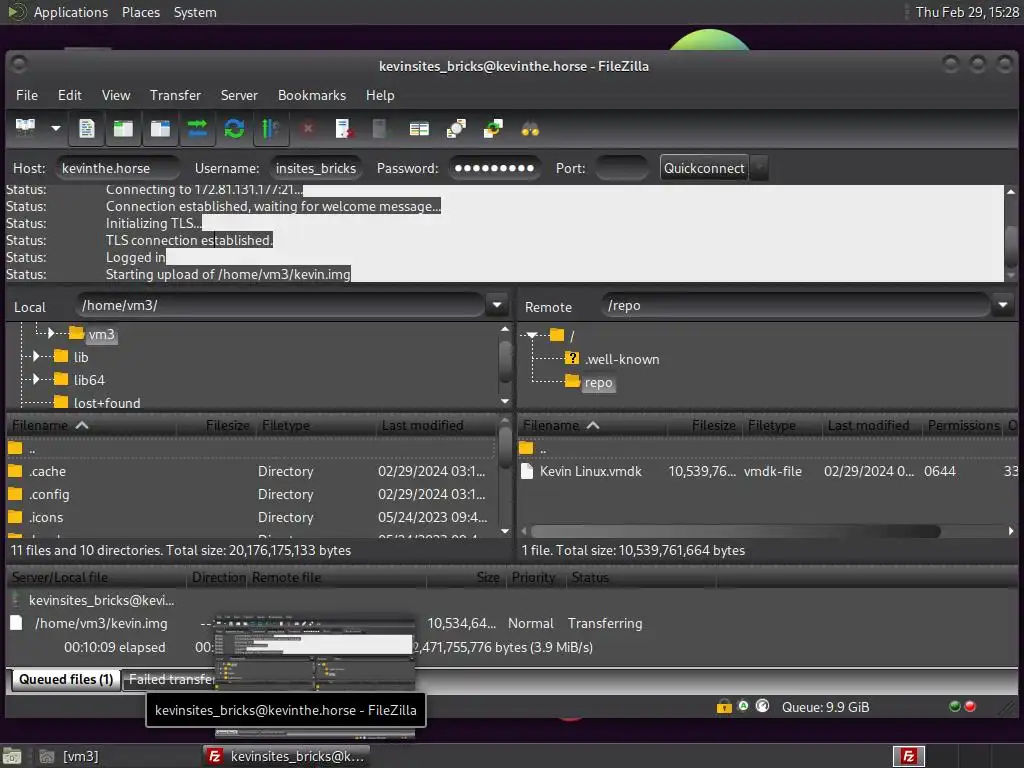Click the lock encryption status icon
Viewport: 1024px width, 768px height.
point(724,707)
